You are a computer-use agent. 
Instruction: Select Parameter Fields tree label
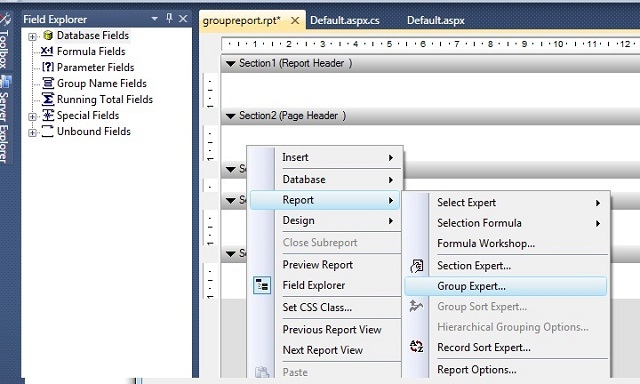pyautogui.click(x=96, y=67)
